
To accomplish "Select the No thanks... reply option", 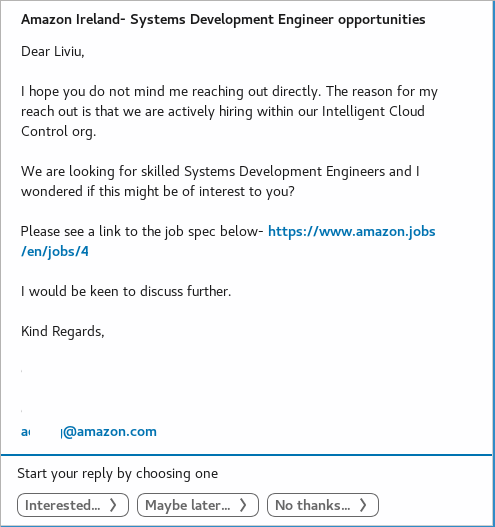I will 323,505.
